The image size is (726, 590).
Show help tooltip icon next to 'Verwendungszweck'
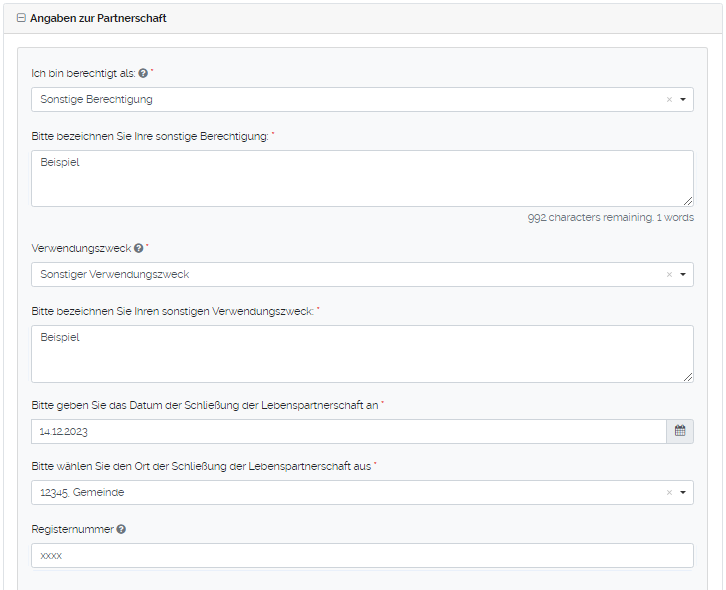click(x=138, y=249)
